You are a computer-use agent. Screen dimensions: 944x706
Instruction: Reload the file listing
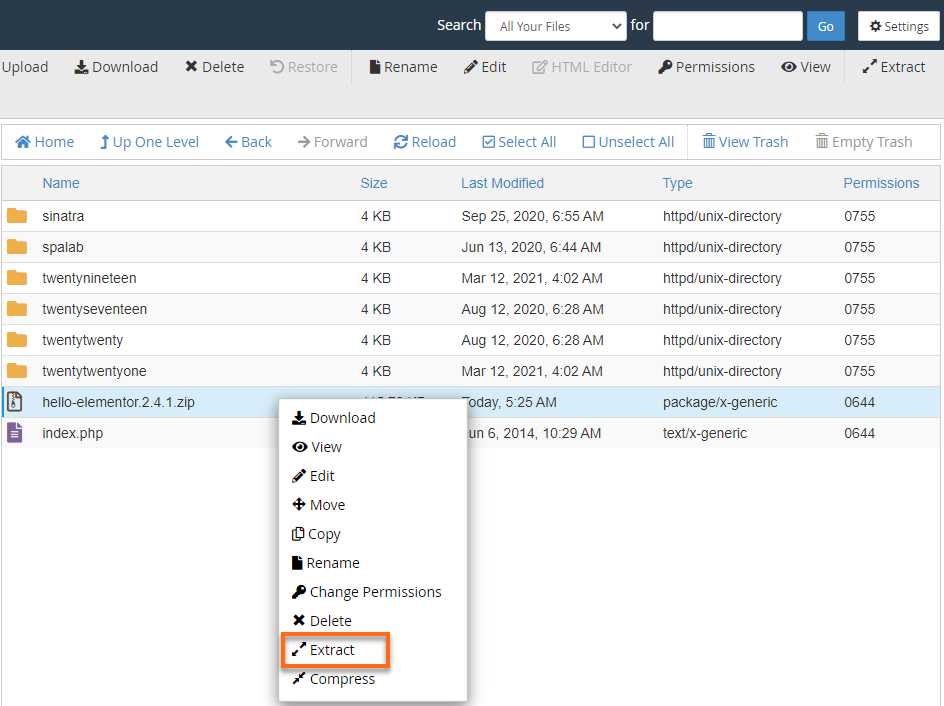click(x=425, y=142)
